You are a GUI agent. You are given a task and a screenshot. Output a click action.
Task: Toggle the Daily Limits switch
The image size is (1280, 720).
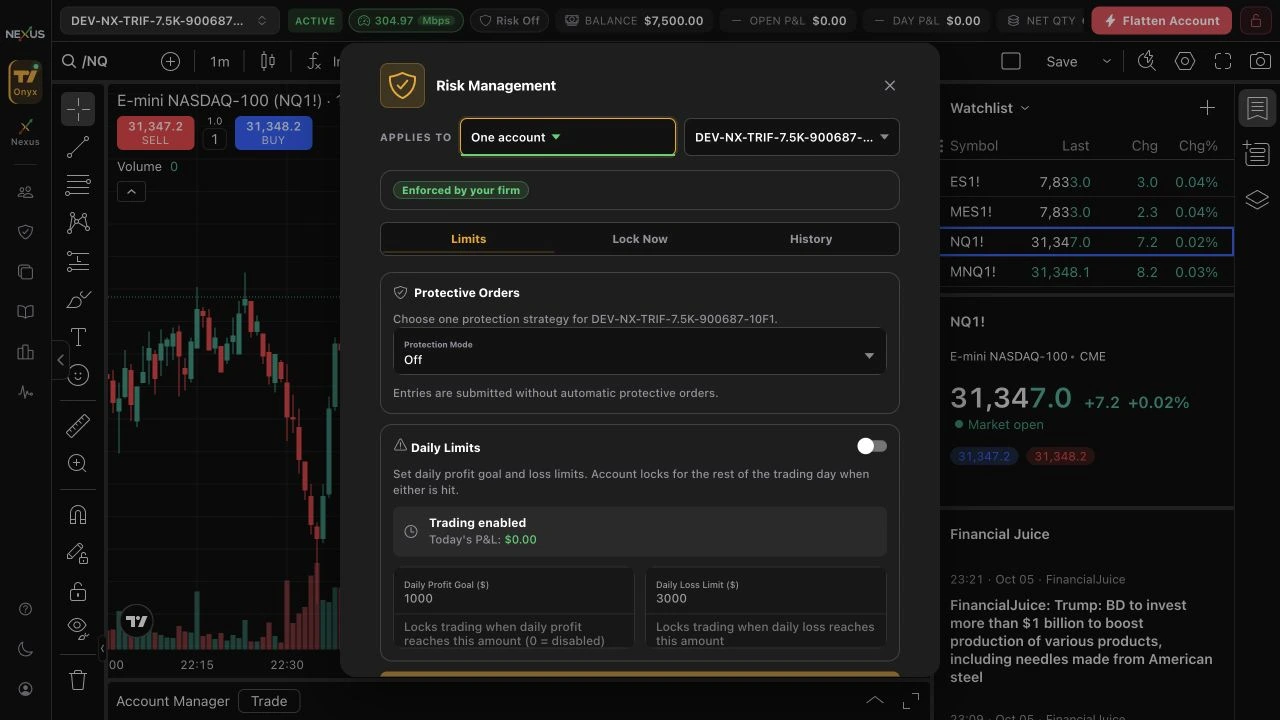[x=872, y=446]
